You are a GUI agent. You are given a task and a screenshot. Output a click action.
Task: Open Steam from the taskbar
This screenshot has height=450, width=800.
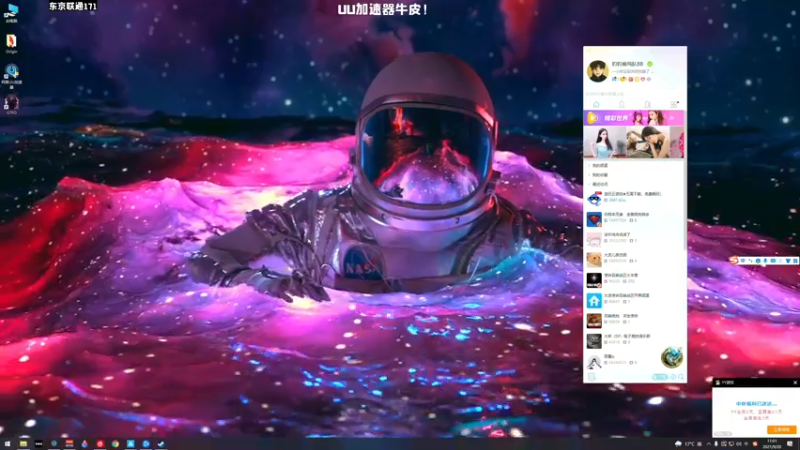[x=161, y=444]
